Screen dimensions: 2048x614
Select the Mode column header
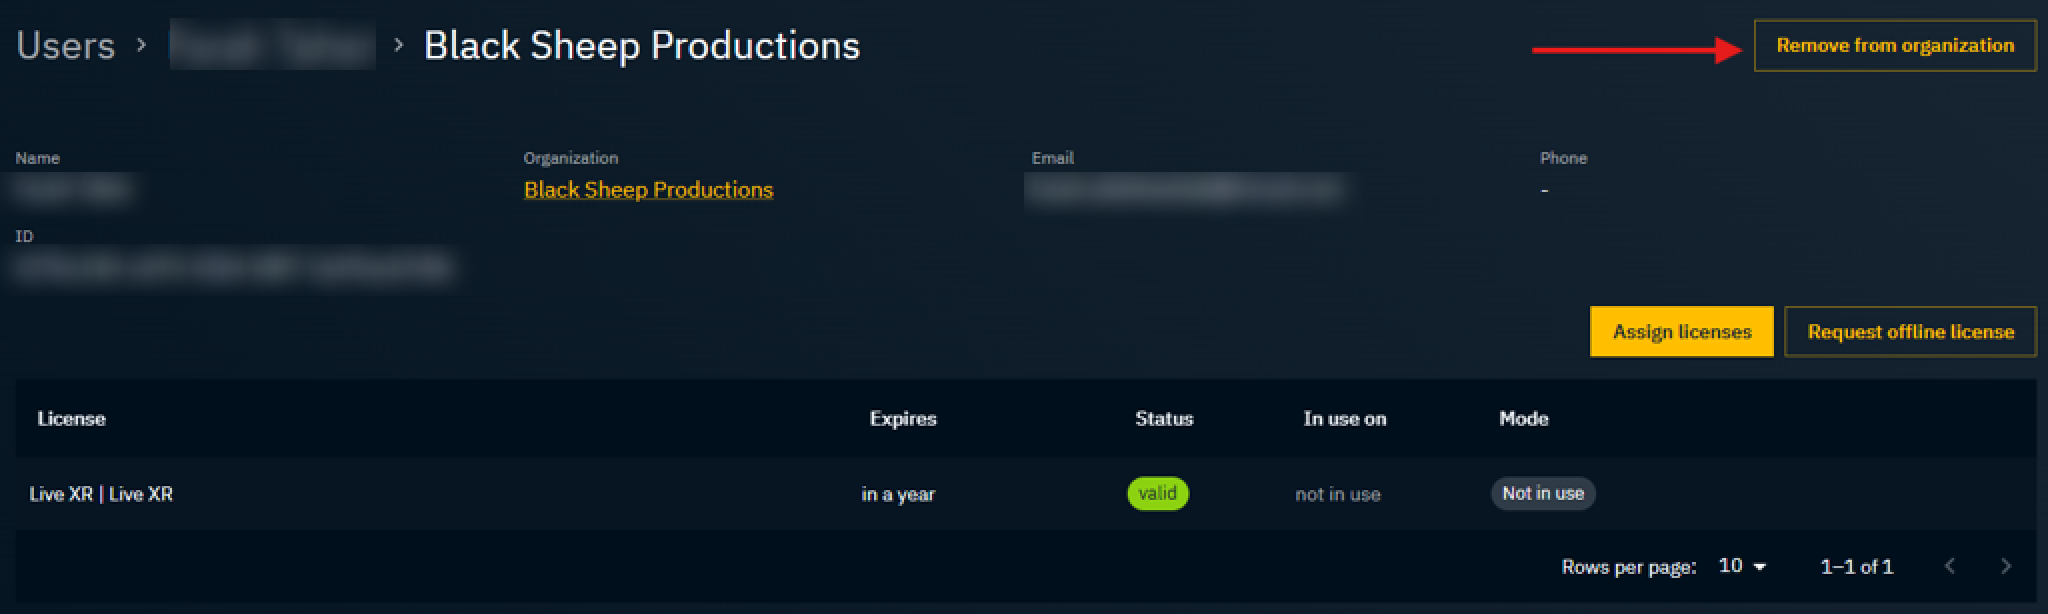point(1523,419)
